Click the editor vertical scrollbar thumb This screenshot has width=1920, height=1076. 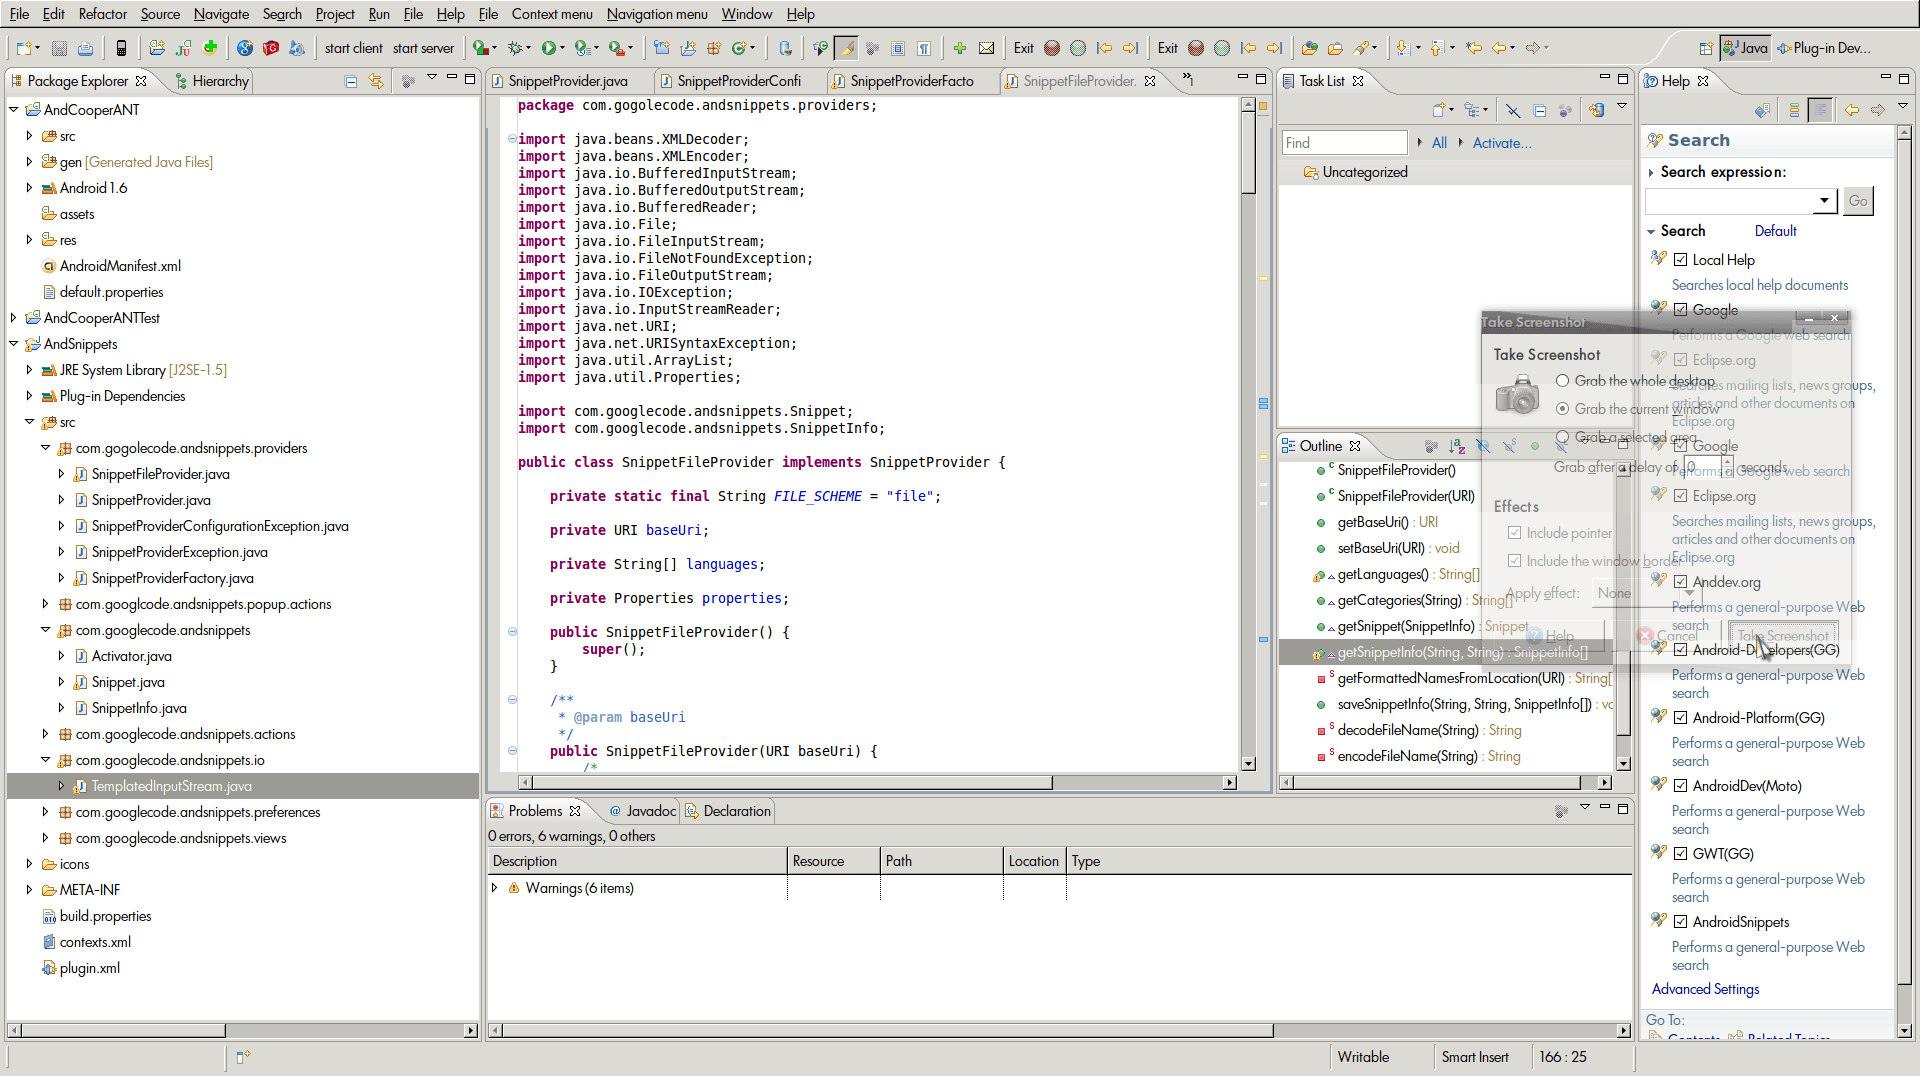pyautogui.click(x=1248, y=152)
